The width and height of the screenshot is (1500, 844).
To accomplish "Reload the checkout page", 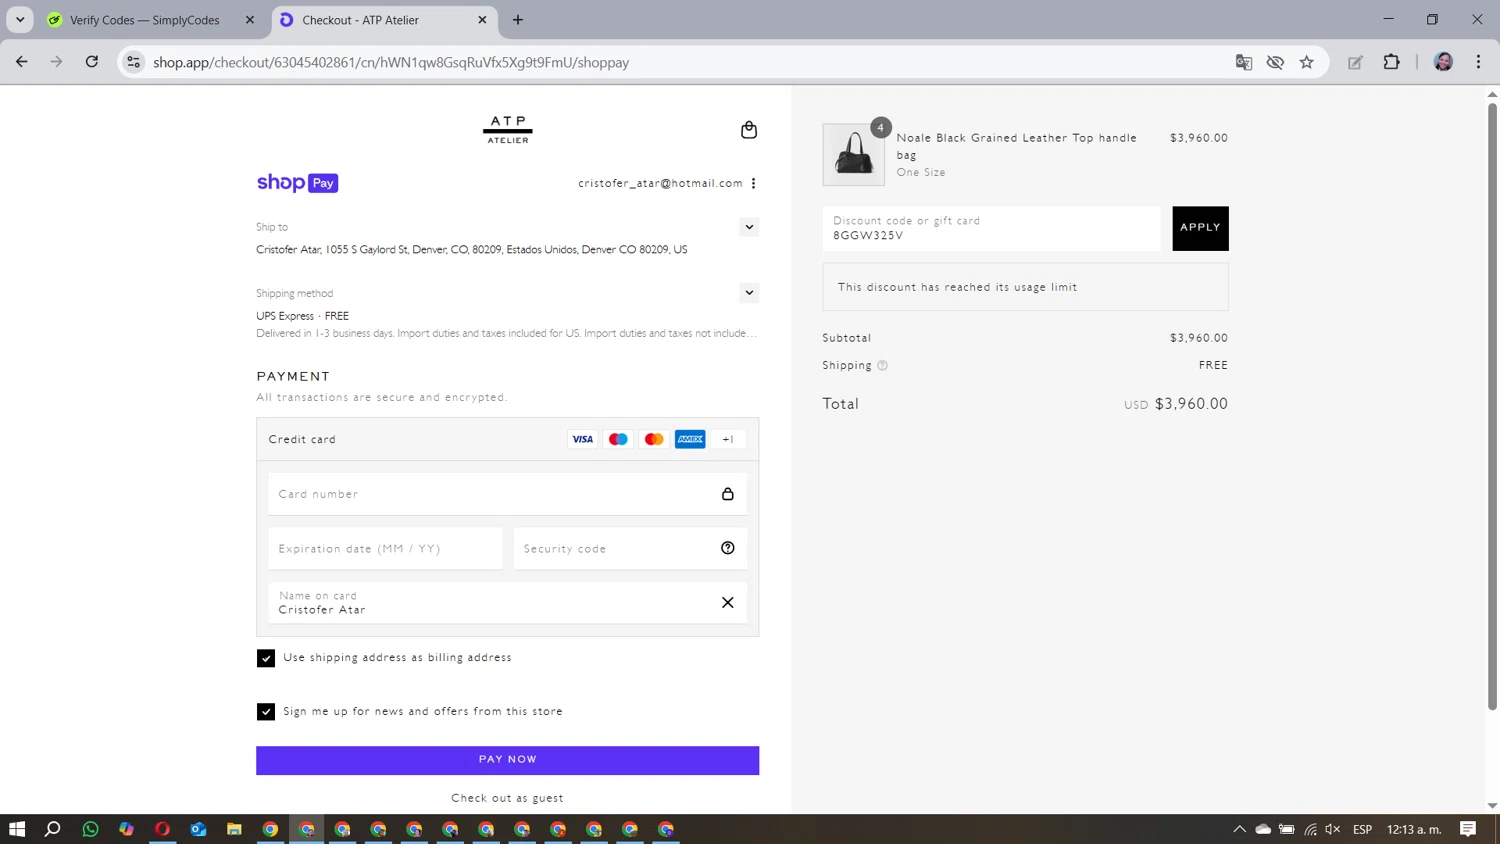I will tap(92, 62).
